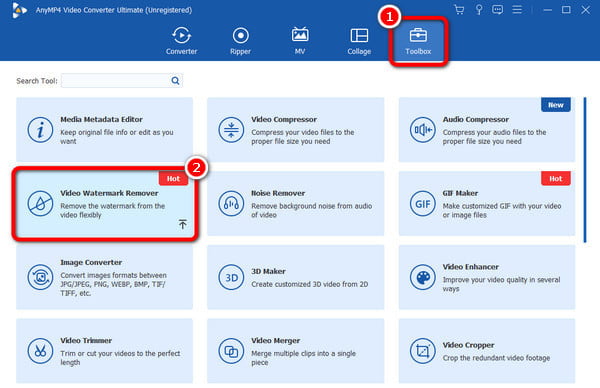This screenshot has width=600, height=388.
Task: Go to the Collage tab
Action: click(359, 41)
